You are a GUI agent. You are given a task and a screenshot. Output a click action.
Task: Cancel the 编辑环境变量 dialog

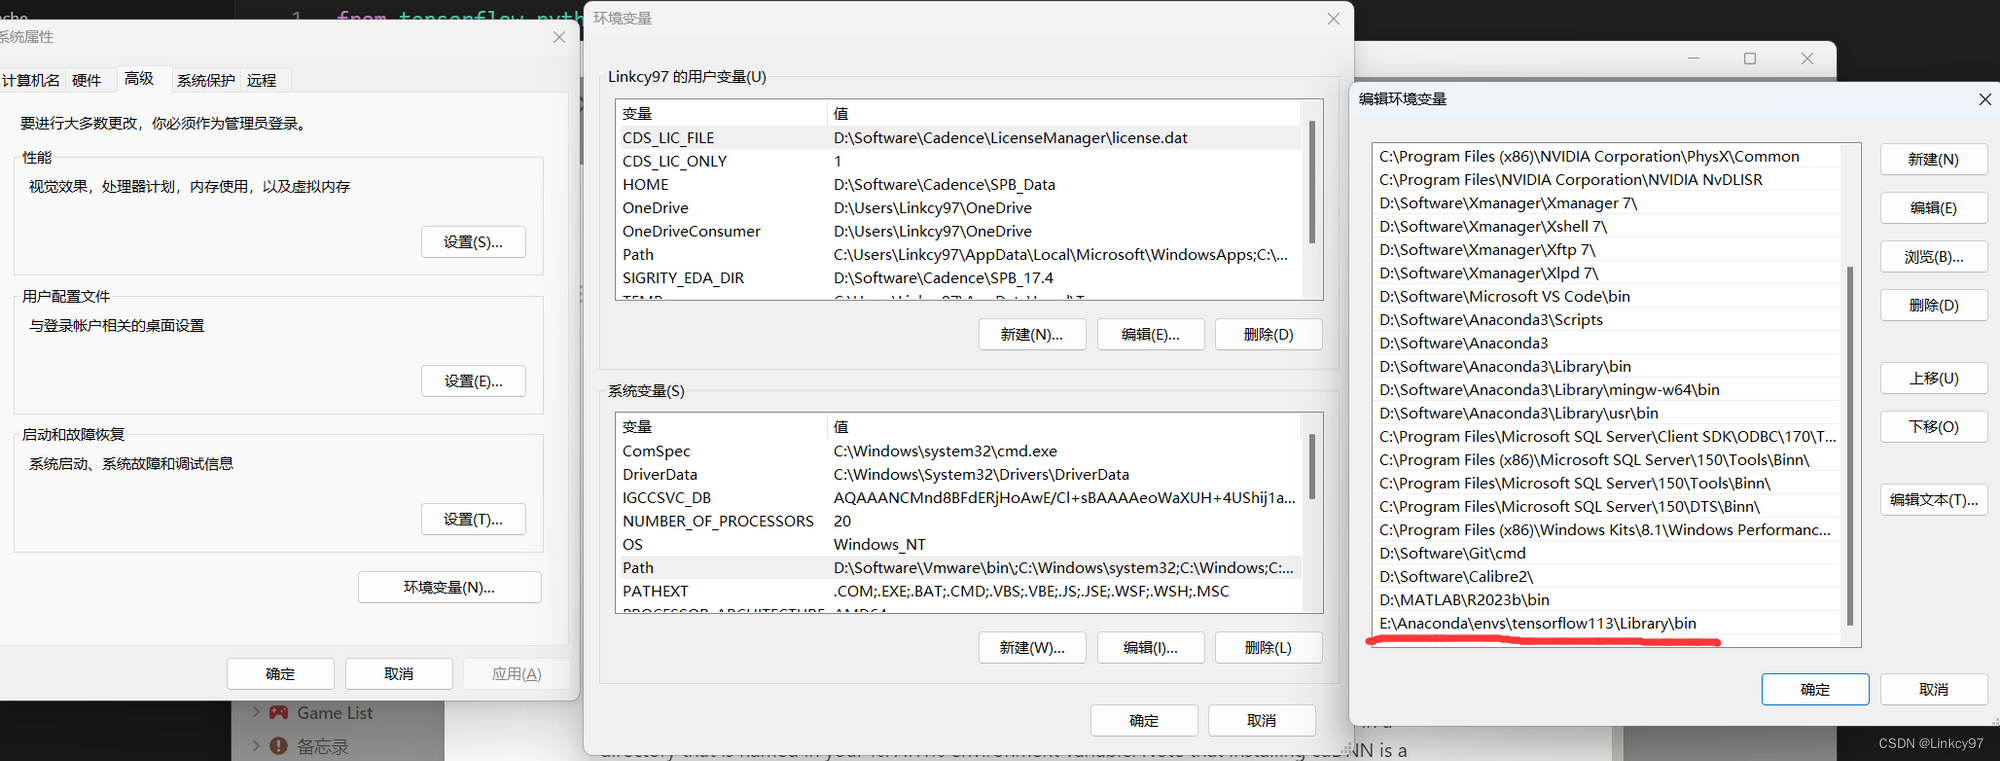point(1933,689)
